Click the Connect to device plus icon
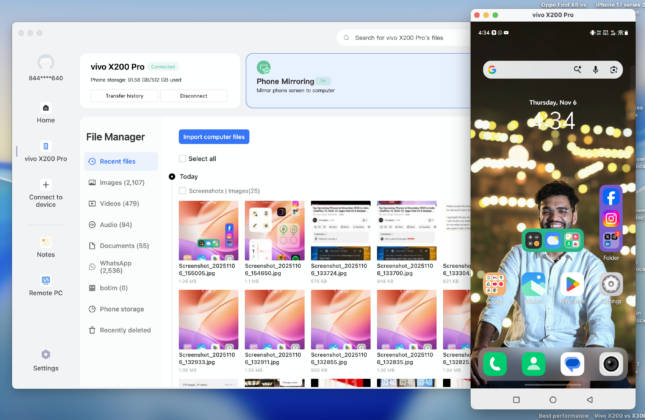 tap(45, 184)
